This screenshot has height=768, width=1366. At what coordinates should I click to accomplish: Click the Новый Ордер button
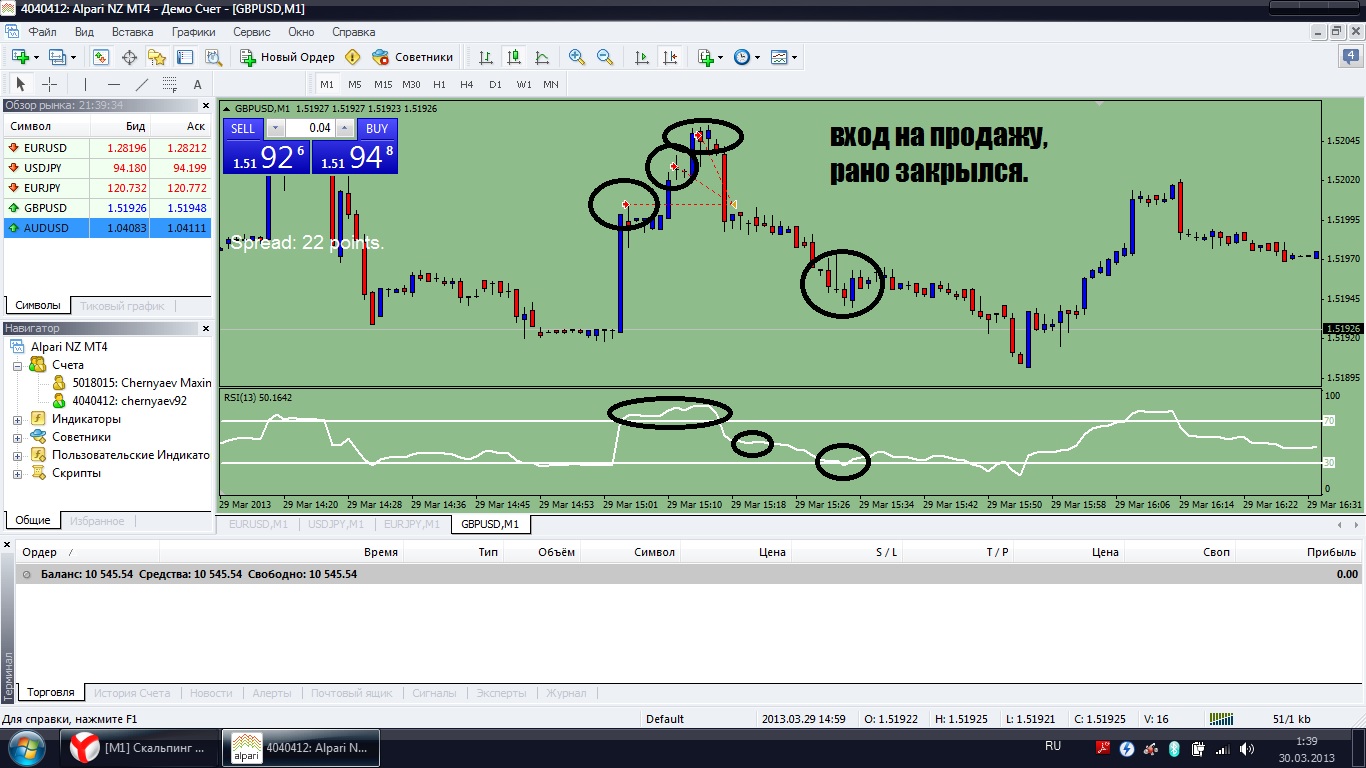pos(287,57)
